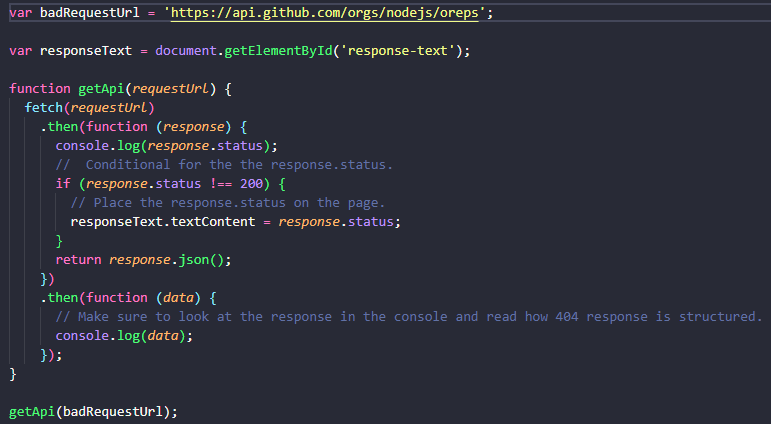The image size is (771, 424).
Task: Click the 'if' keyword
Action: 63,184
